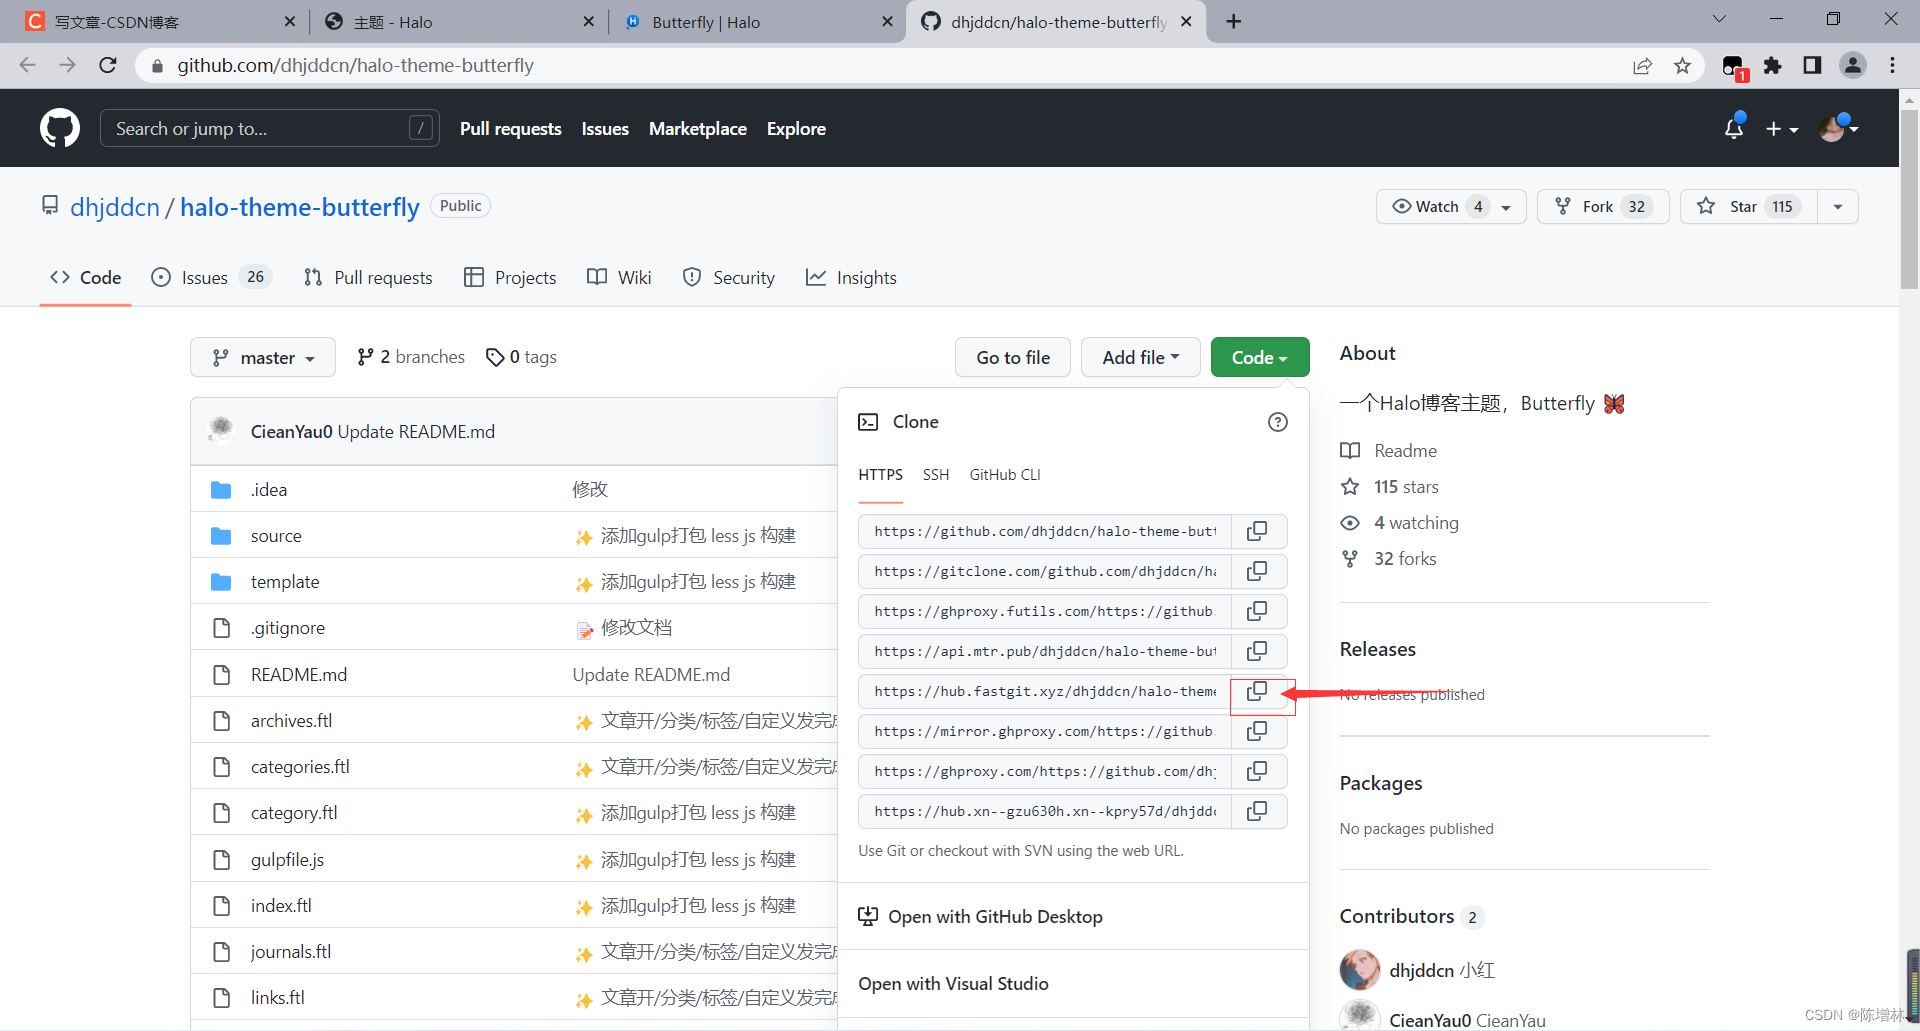Open the dhjddcn owner link
Image resolution: width=1920 pixels, height=1031 pixels.
(x=115, y=207)
